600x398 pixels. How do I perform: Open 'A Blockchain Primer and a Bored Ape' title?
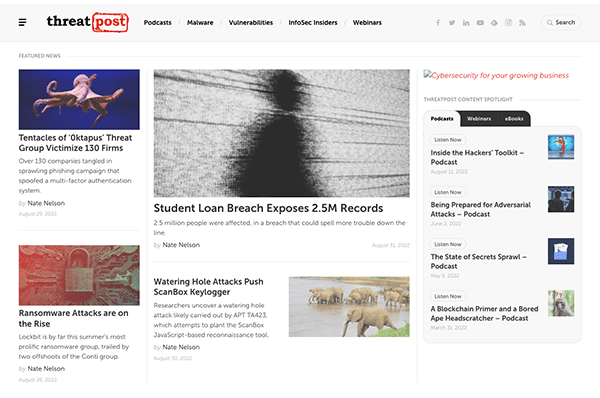484,313
